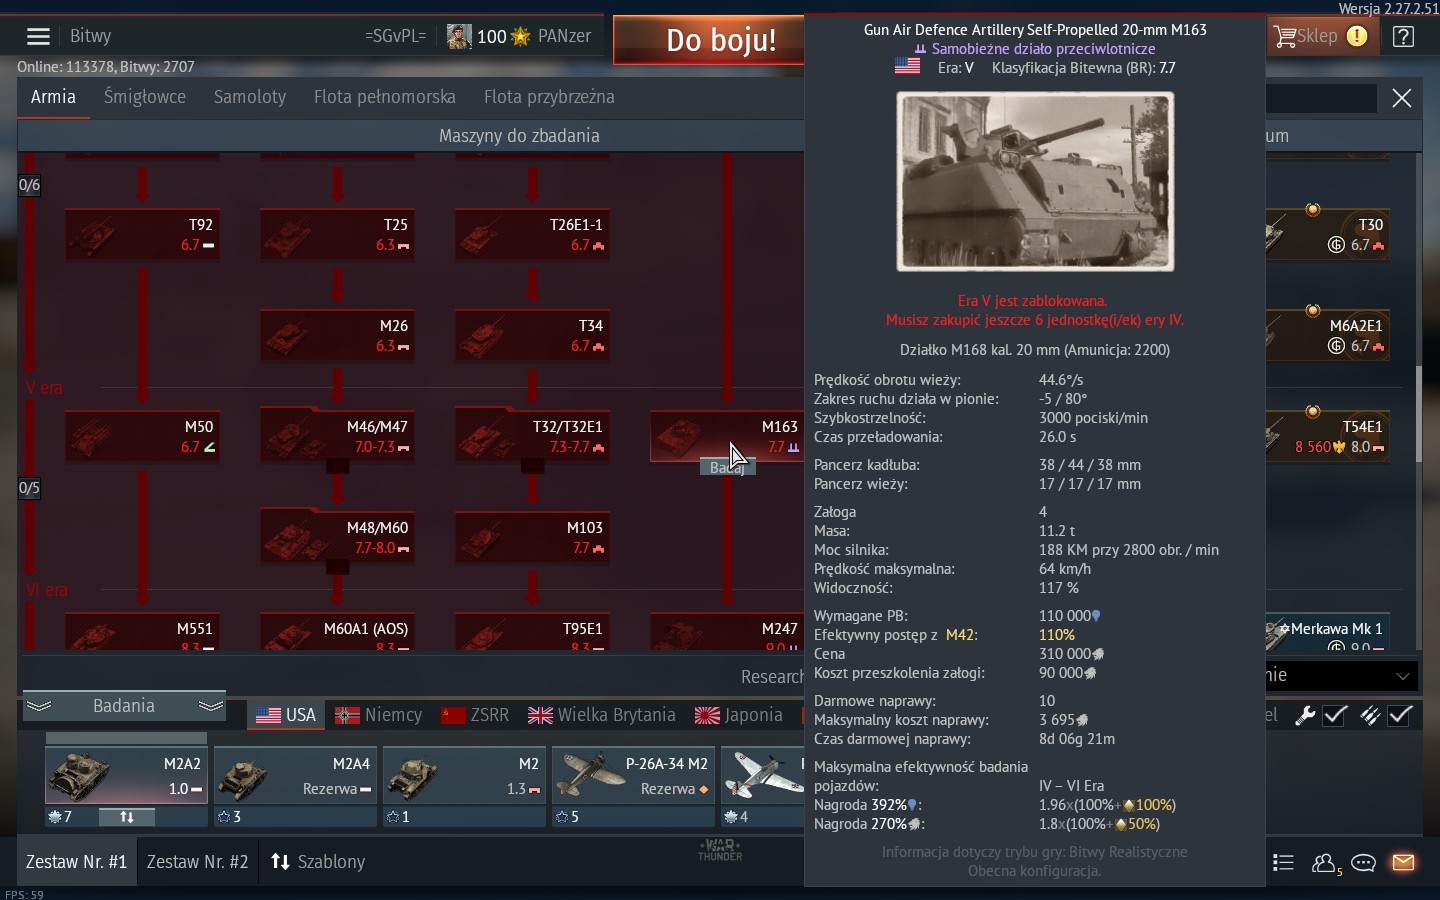Screen dimensions: 1440x900
Task: Click the wrench repair icon
Action: point(1305,715)
